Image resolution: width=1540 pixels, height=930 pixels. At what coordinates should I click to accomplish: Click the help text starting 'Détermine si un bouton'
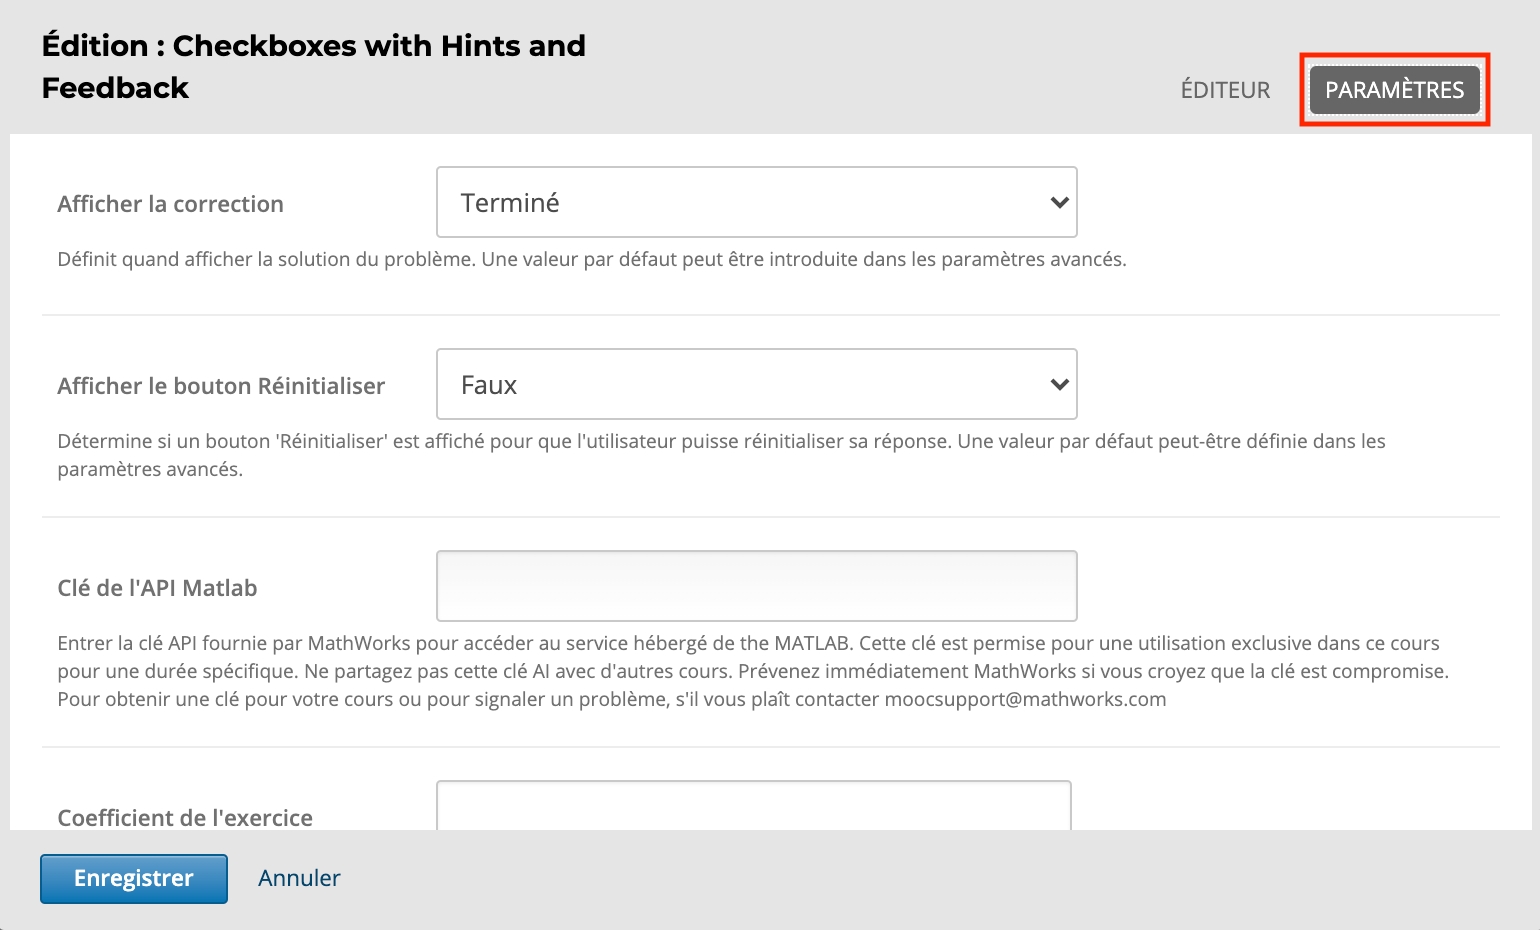[x=720, y=442]
